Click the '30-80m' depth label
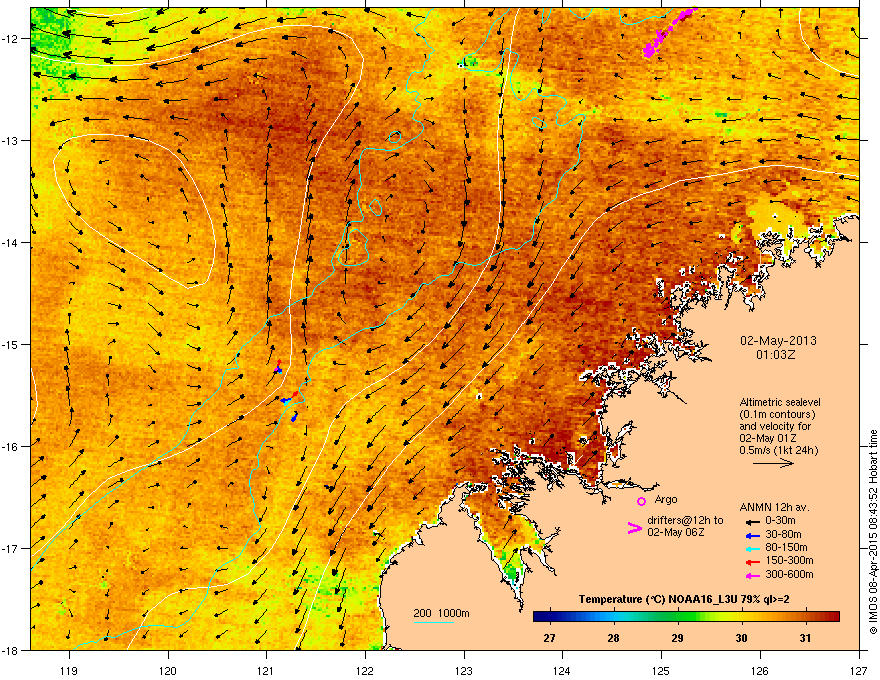 coord(783,535)
